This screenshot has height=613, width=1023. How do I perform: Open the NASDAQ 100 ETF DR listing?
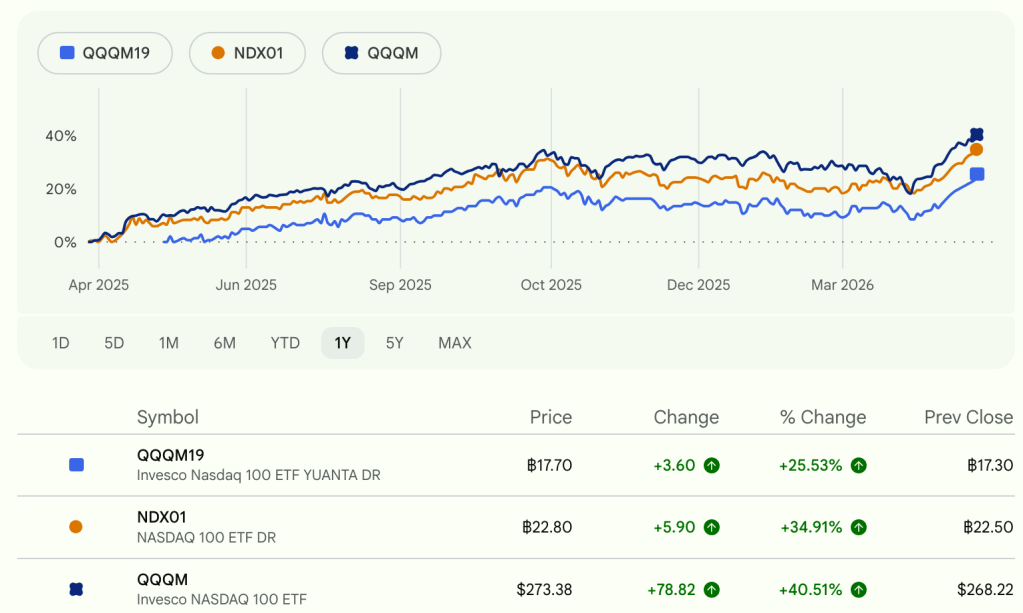point(206,537)
